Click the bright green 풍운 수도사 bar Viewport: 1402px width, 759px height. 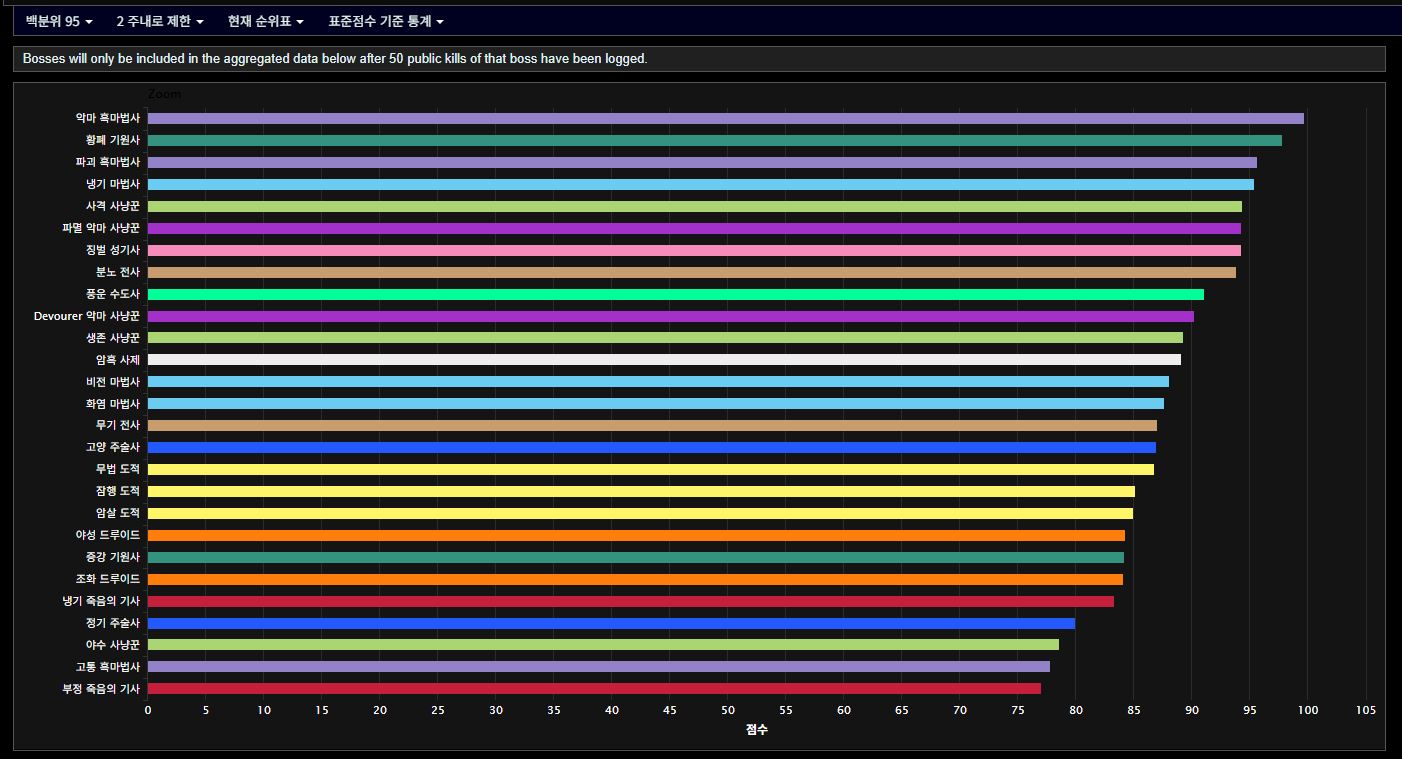pos(675,294)
